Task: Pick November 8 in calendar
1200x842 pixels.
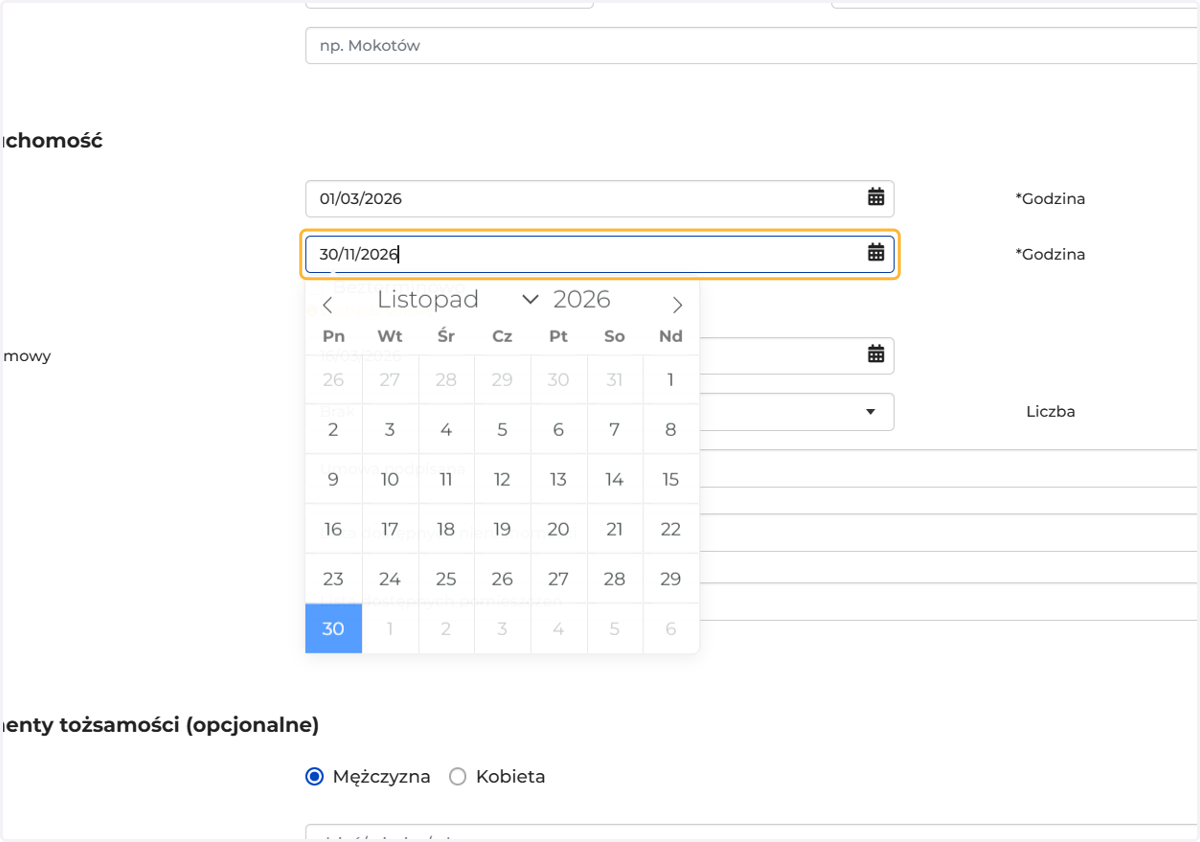Action: pos(671,430)
